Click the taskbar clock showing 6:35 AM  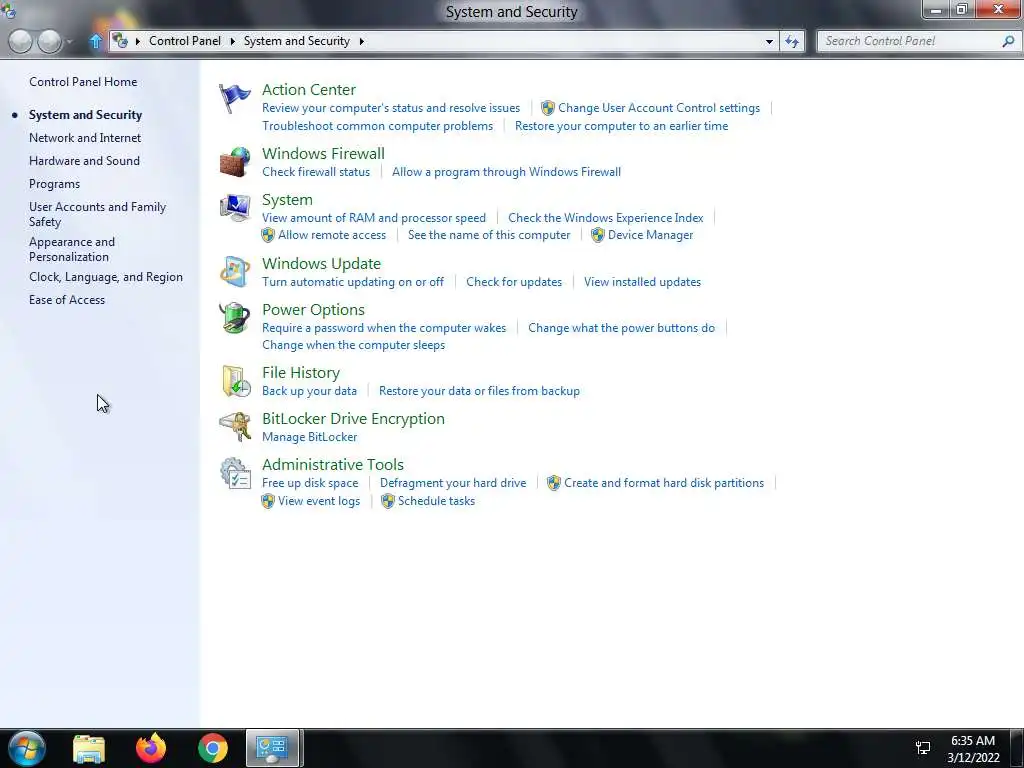pos(973,741)
